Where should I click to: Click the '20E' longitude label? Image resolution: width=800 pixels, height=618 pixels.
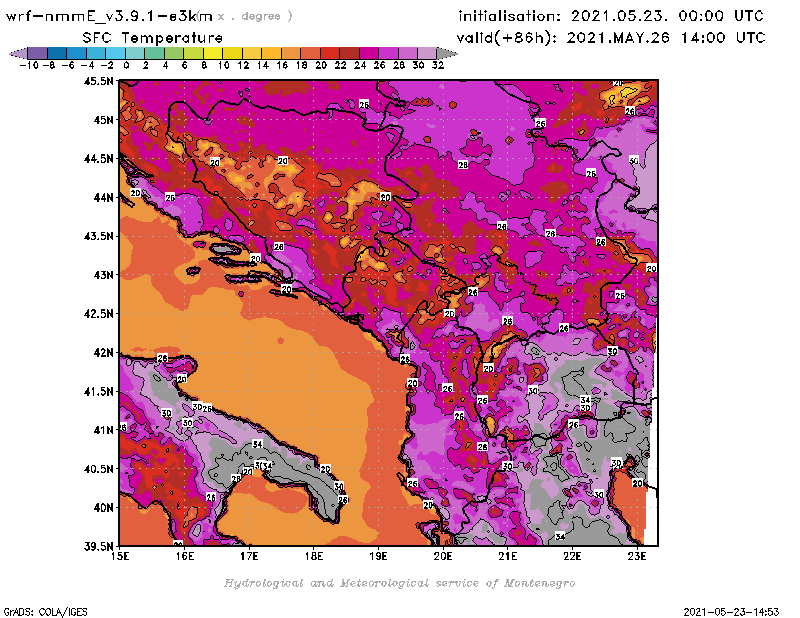(x=443, y=556)
